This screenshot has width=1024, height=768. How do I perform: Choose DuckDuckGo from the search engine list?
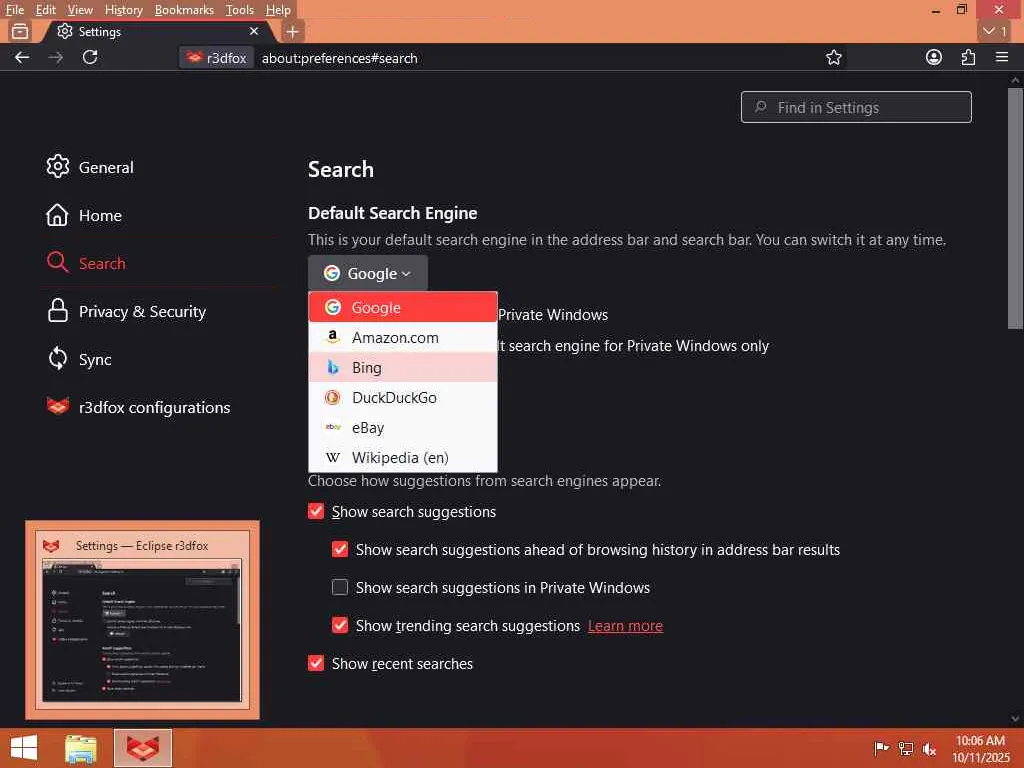pos(403,397)
